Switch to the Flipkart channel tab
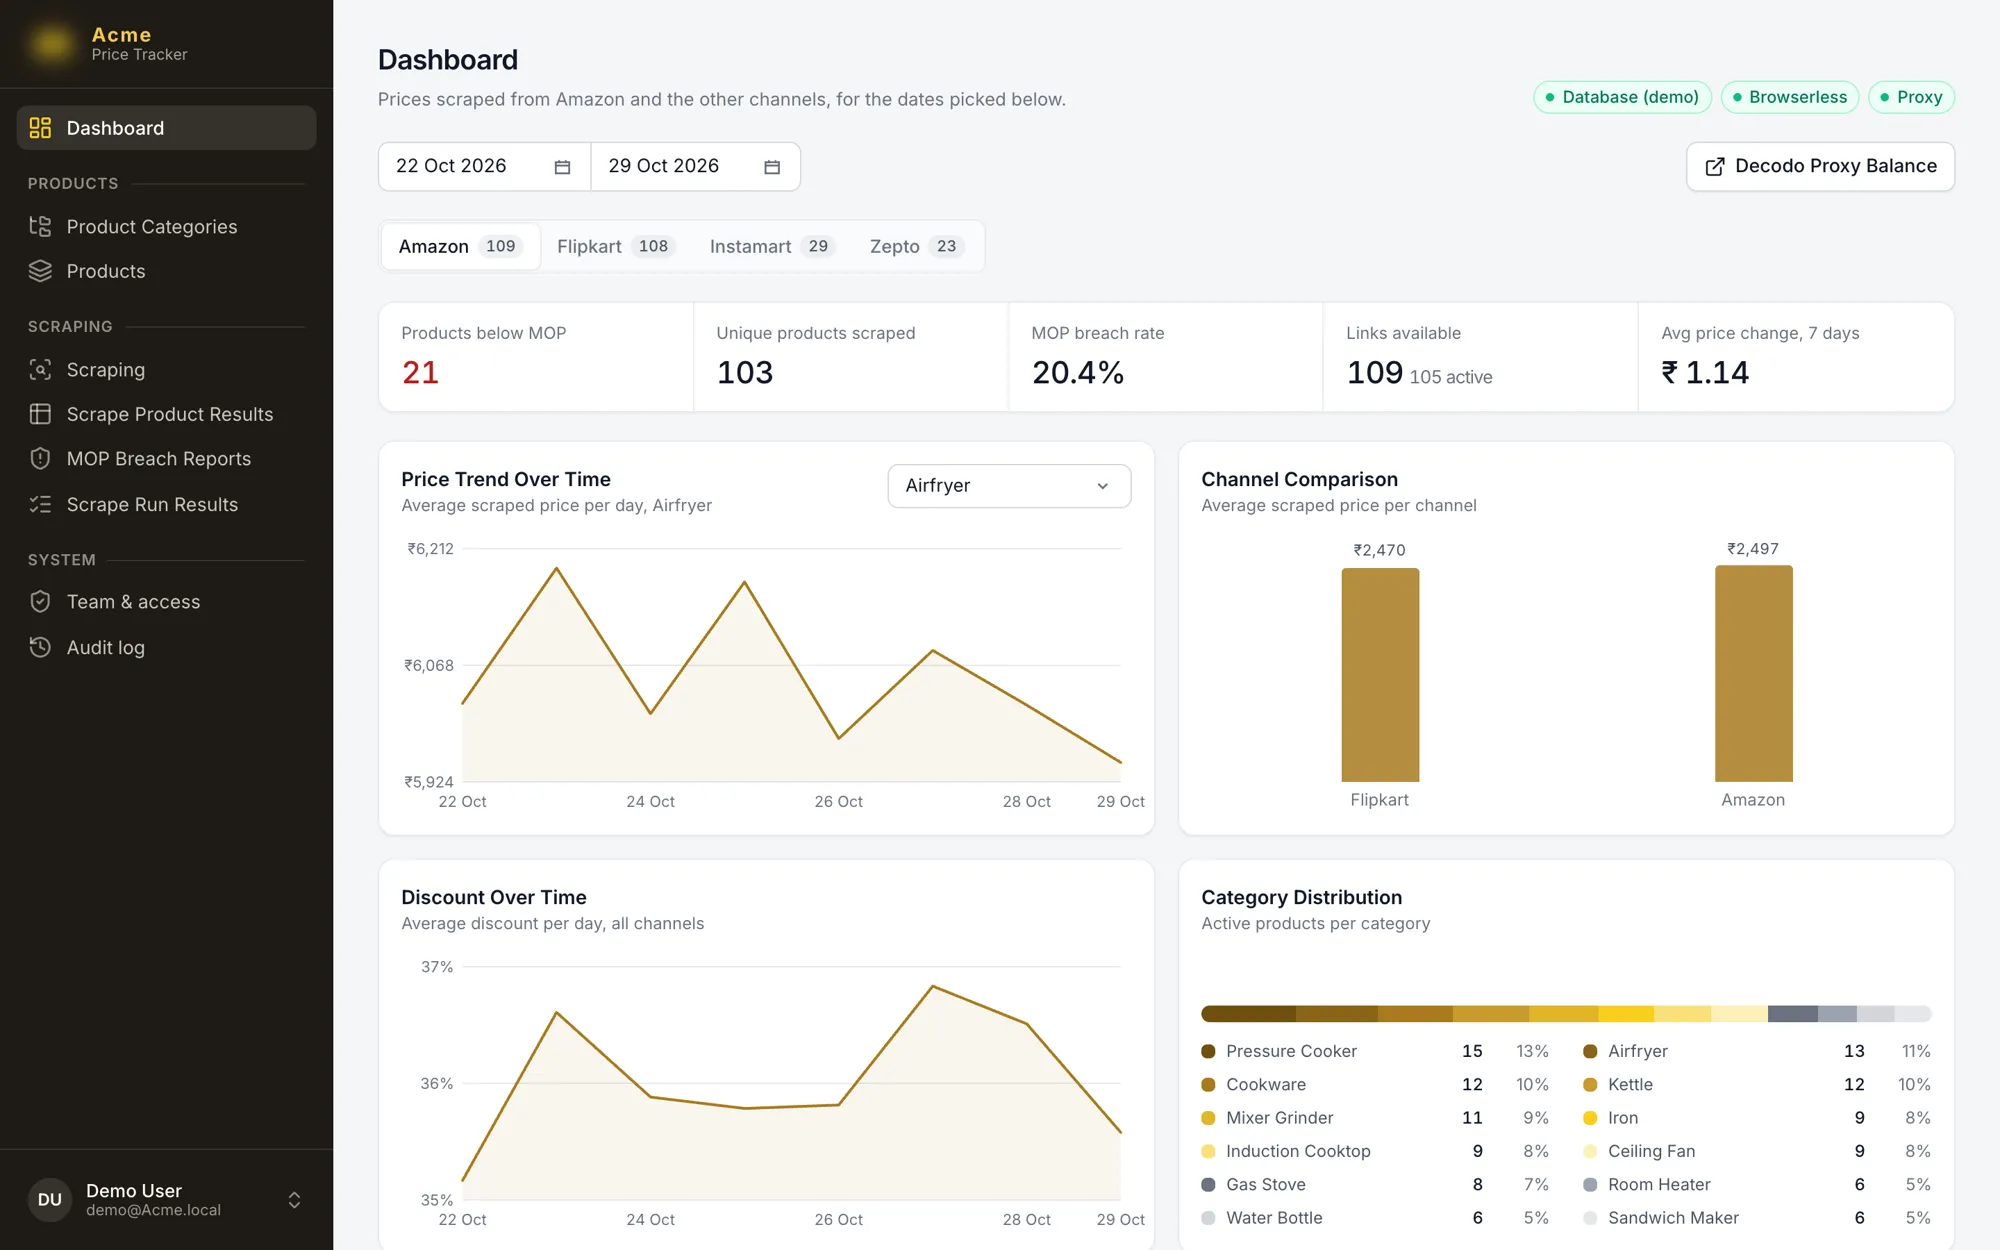 pyautogui.click(x=614, y=247)
